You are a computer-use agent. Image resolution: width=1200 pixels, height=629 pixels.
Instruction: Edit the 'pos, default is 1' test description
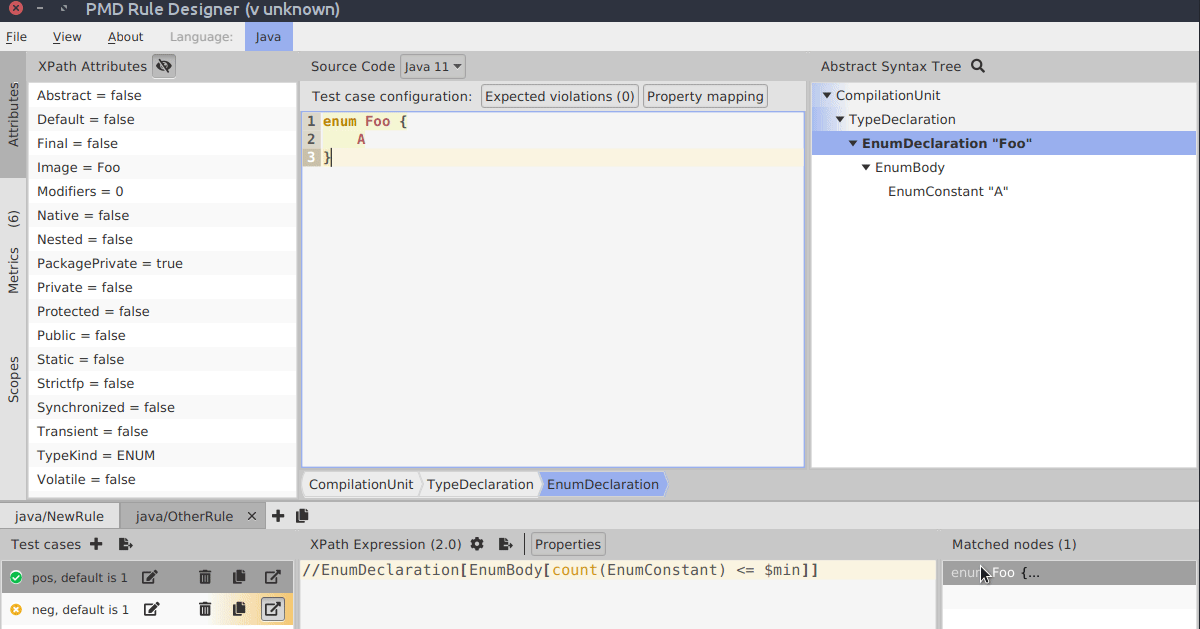(149, 577)
